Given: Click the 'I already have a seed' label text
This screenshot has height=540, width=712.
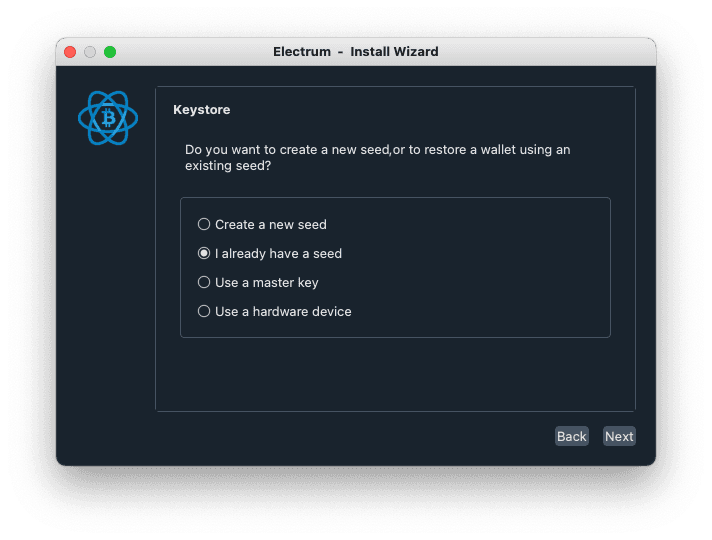Looking at the screenshot, I should pos(278,254).
